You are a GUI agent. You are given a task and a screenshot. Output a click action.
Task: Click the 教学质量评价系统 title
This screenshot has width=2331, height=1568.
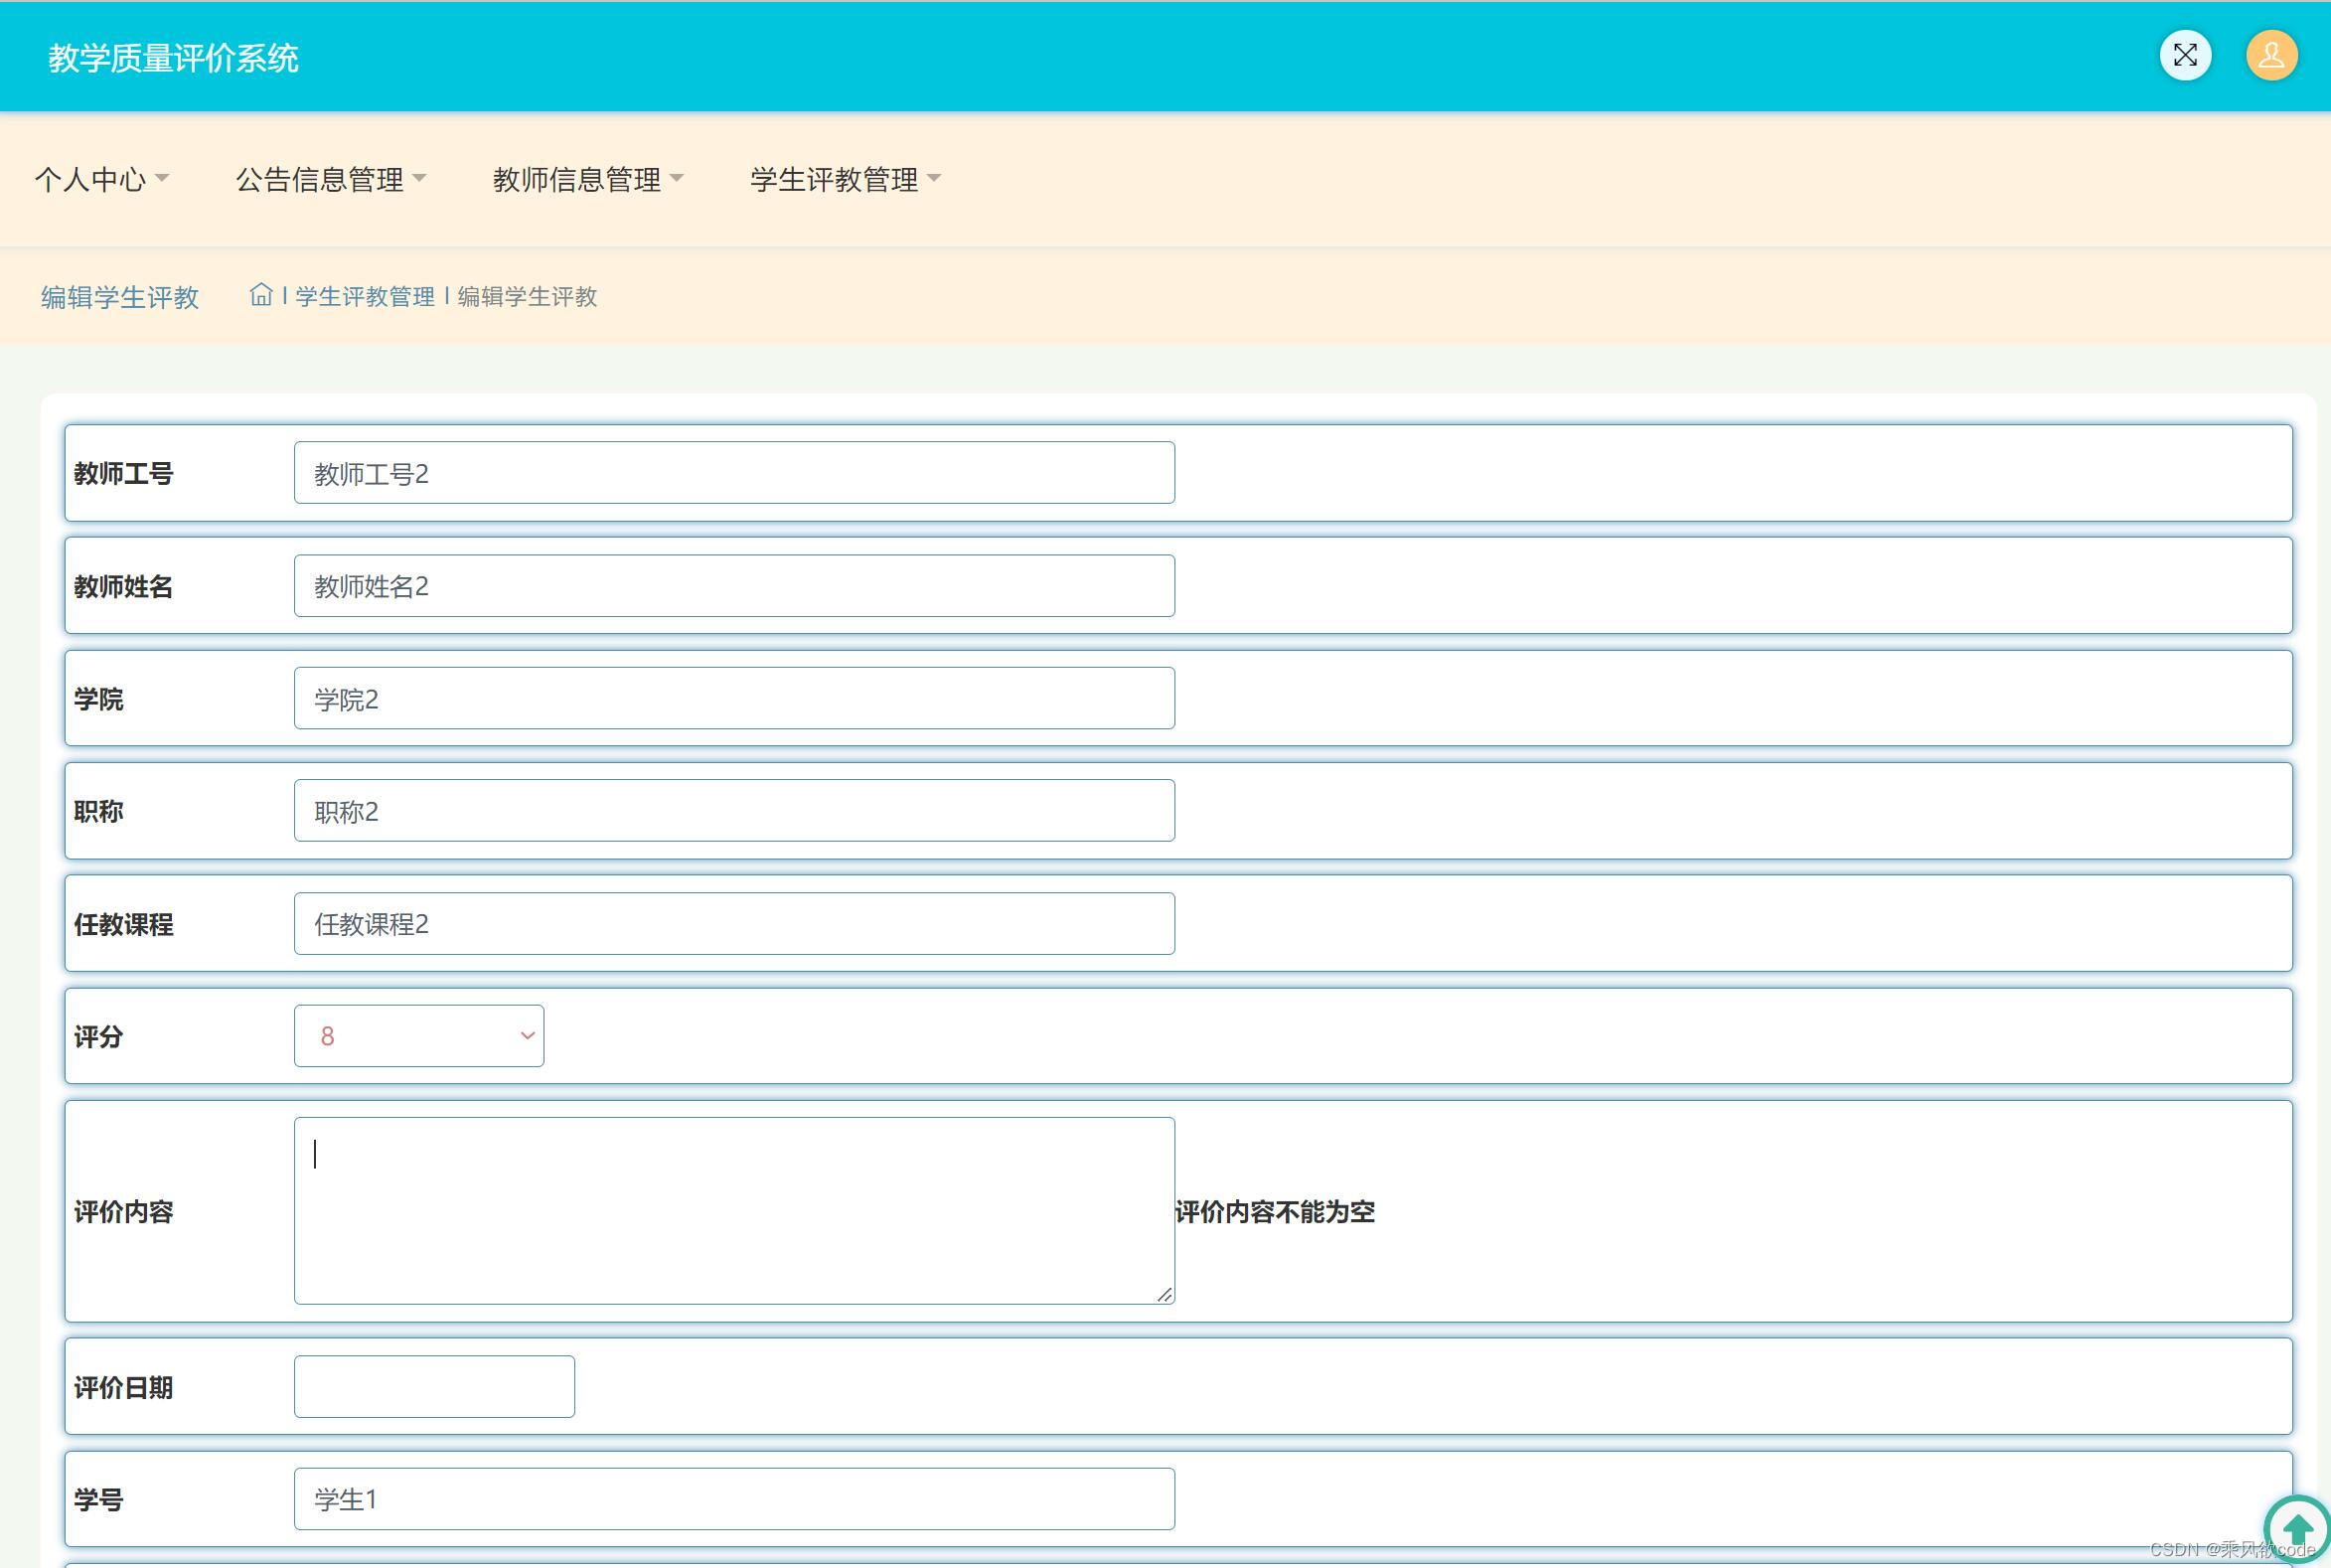click(173, 58)
